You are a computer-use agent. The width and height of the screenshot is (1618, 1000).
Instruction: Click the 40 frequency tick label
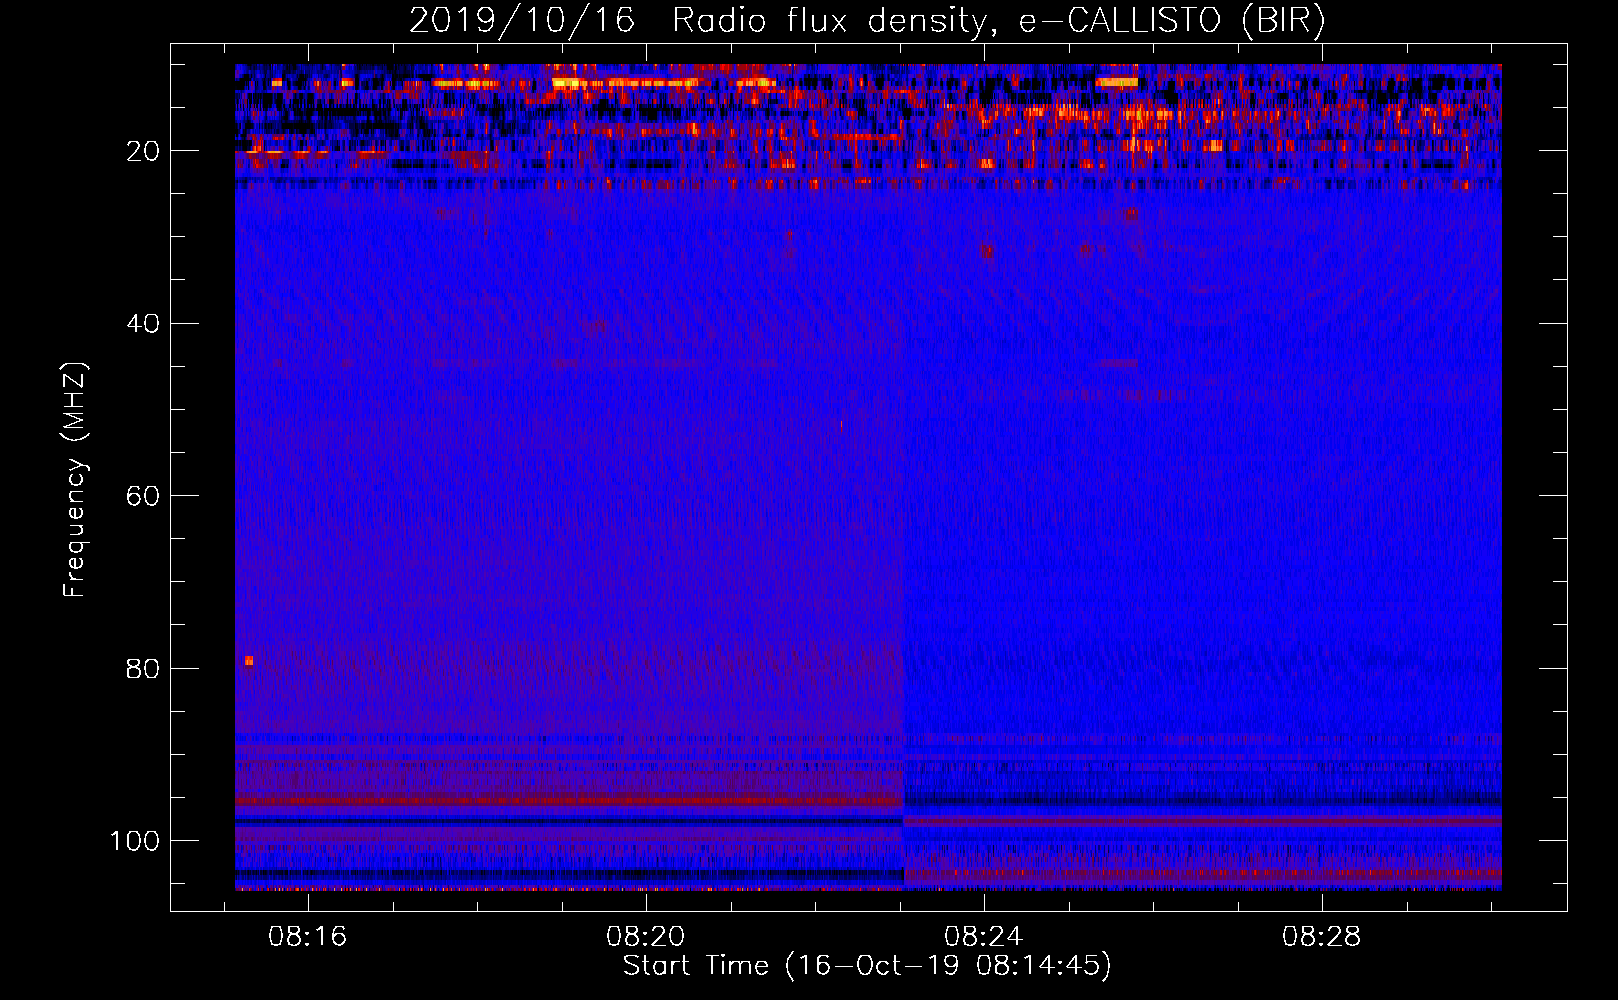pyautogui.click(x=143, y=324)
